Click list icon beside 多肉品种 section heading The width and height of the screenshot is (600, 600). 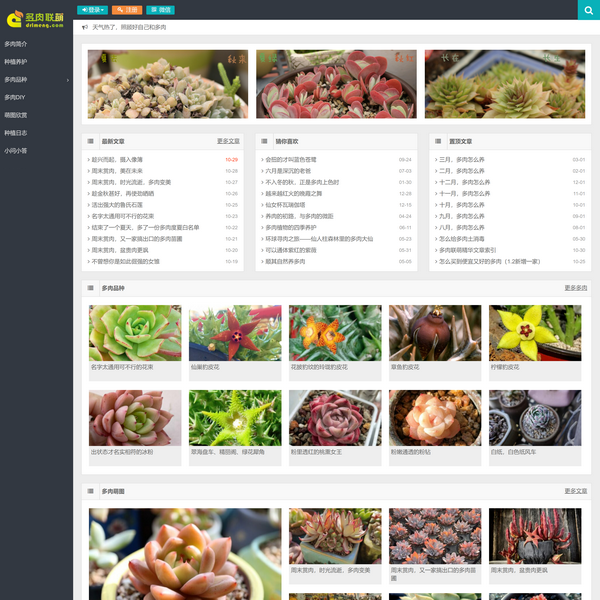pyautogui.click(x=91, y=288)
